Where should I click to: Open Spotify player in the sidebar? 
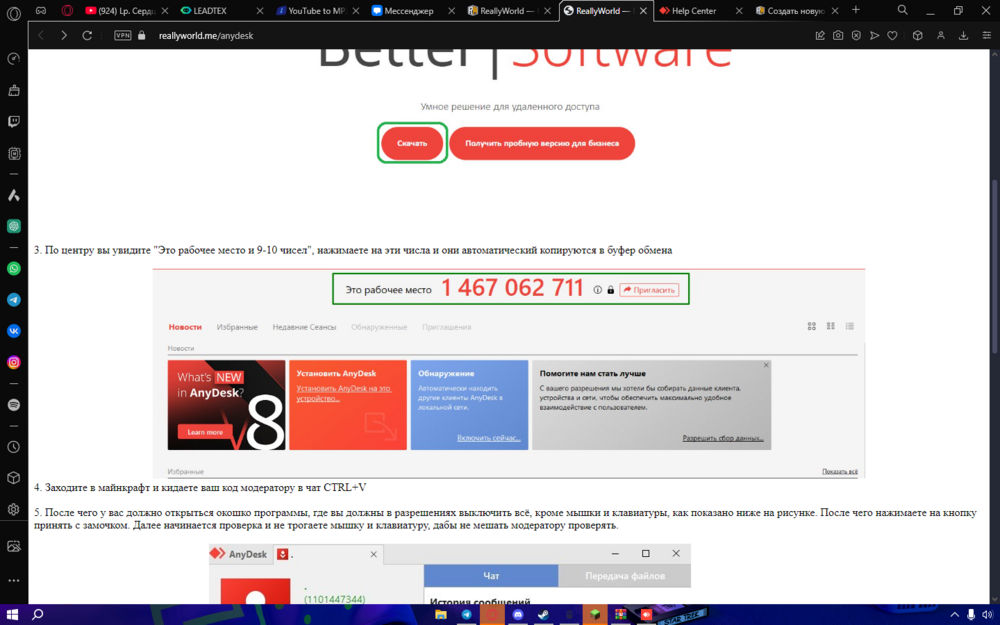point(13,405)
